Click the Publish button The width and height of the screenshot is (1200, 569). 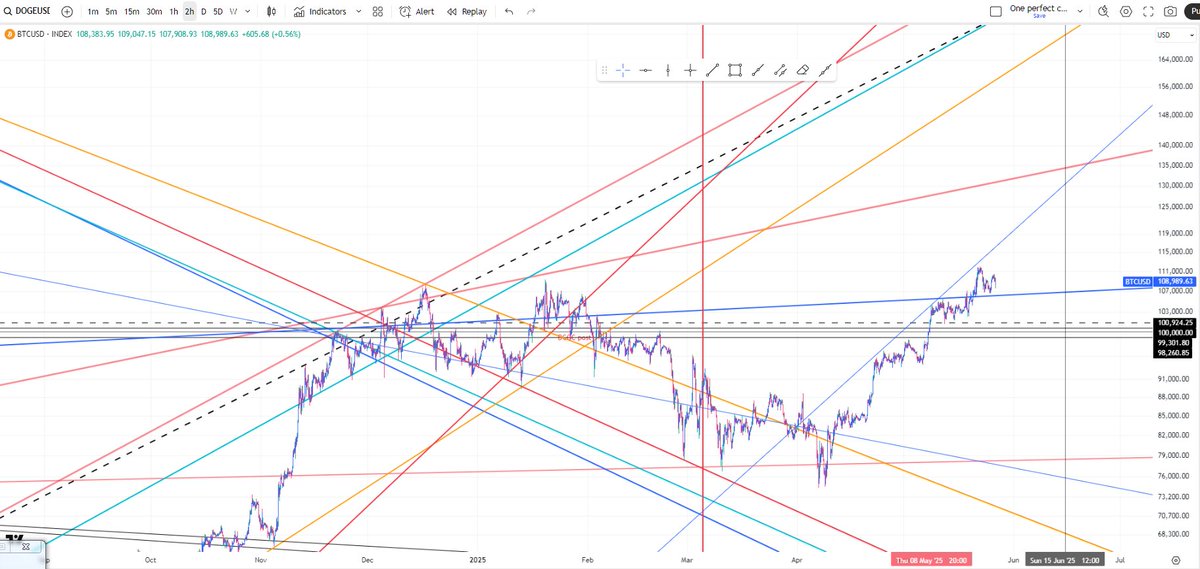pyautogui.click(x=1194, y=11)
